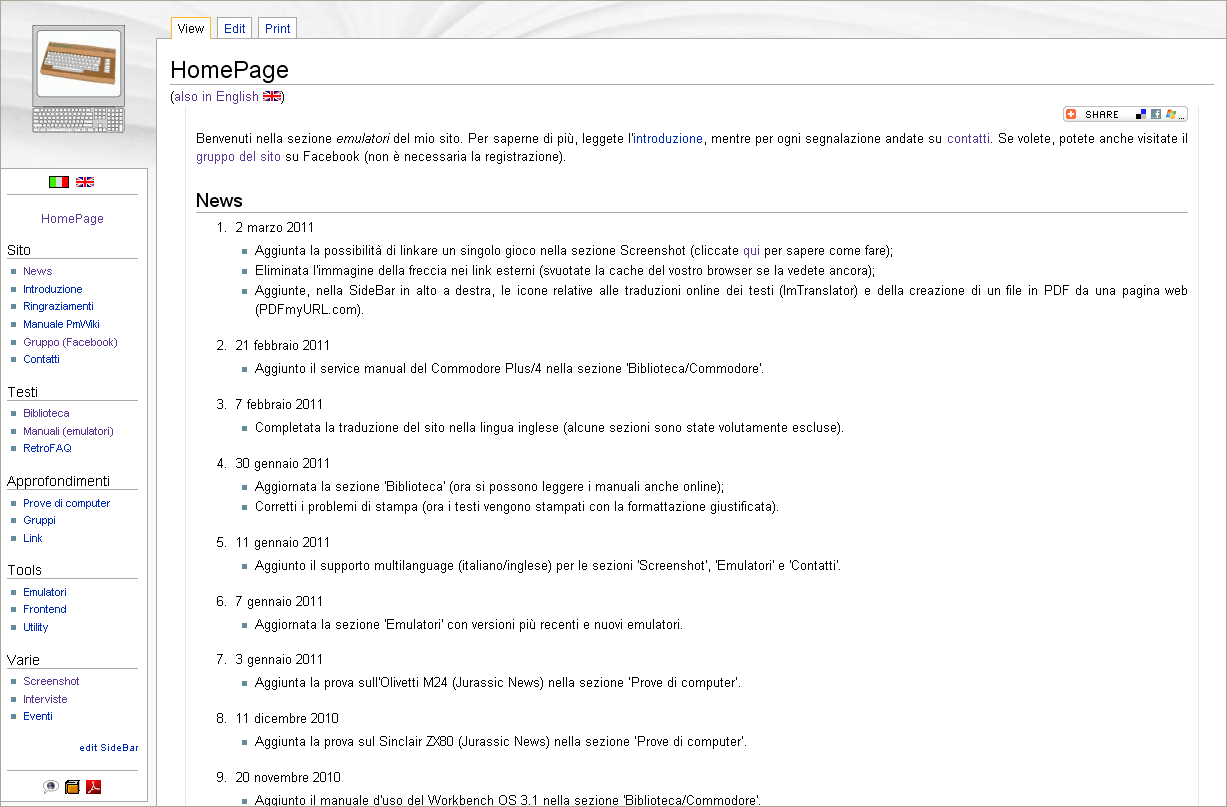
Task: Click the 'Approfondimenti' sidebar heading
Action: pos(58,481)
